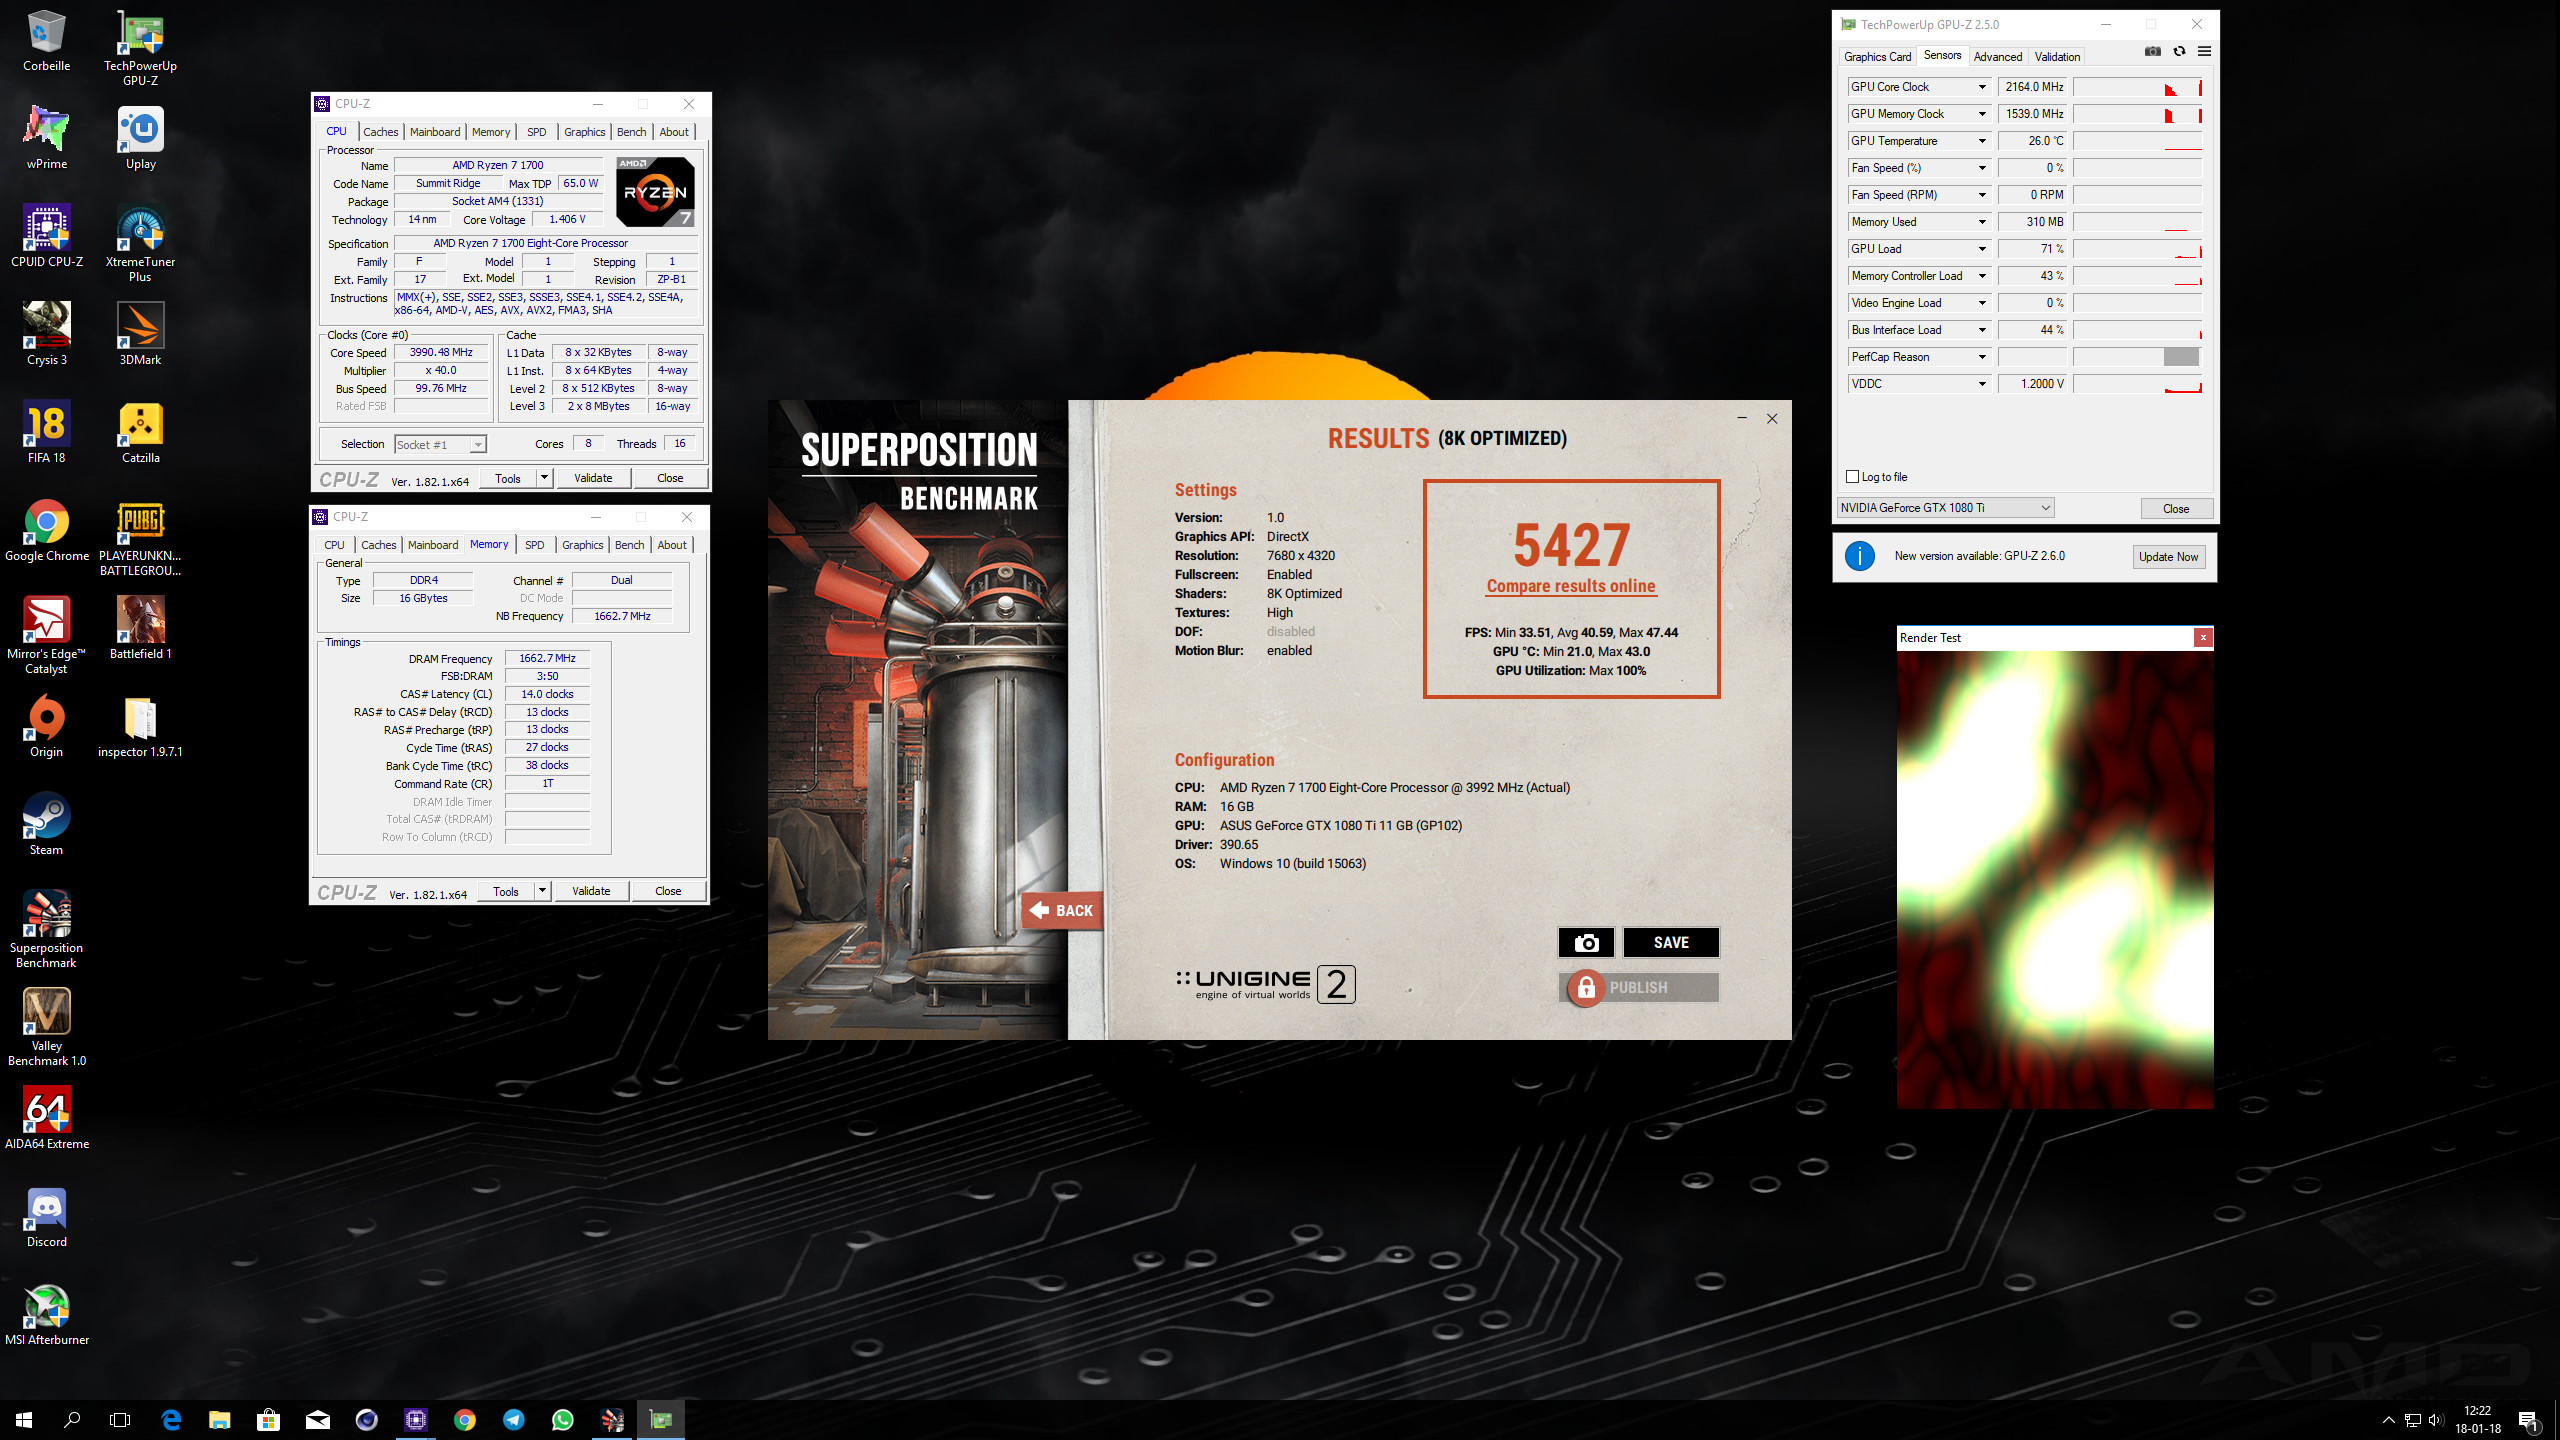Launch Battlefield 1 desktop icon
Viewport: 2560px width, 1440px height.
tap(140, 629)
